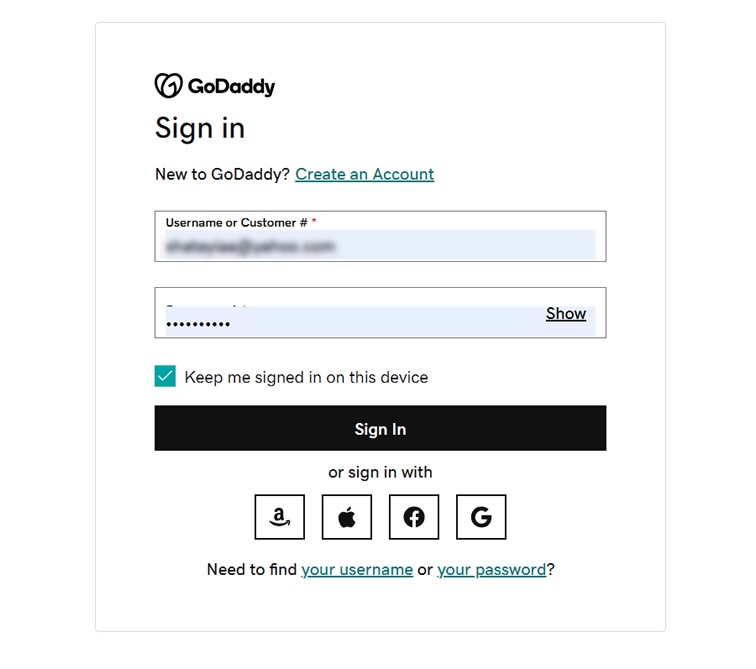
Task: Sign in with Facebook icon
Action: [414, 517]
